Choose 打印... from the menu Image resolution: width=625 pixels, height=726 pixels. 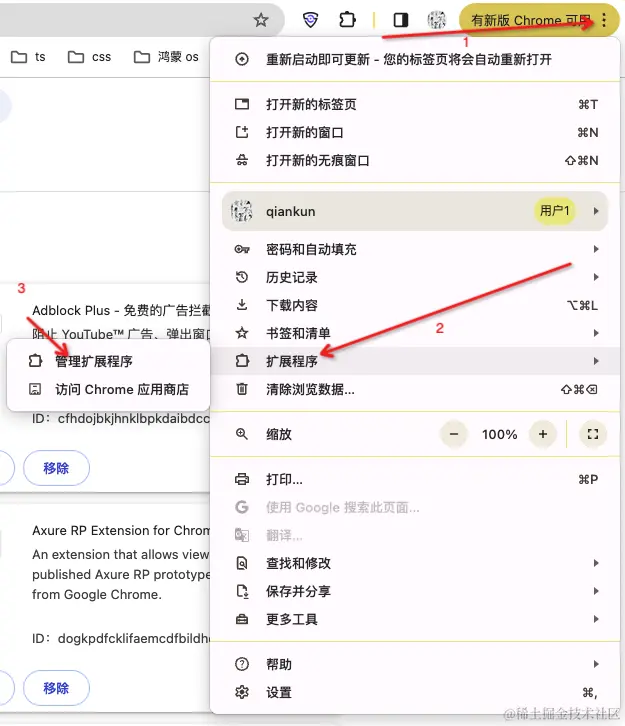pyautogui.click(x=415, y=479)
